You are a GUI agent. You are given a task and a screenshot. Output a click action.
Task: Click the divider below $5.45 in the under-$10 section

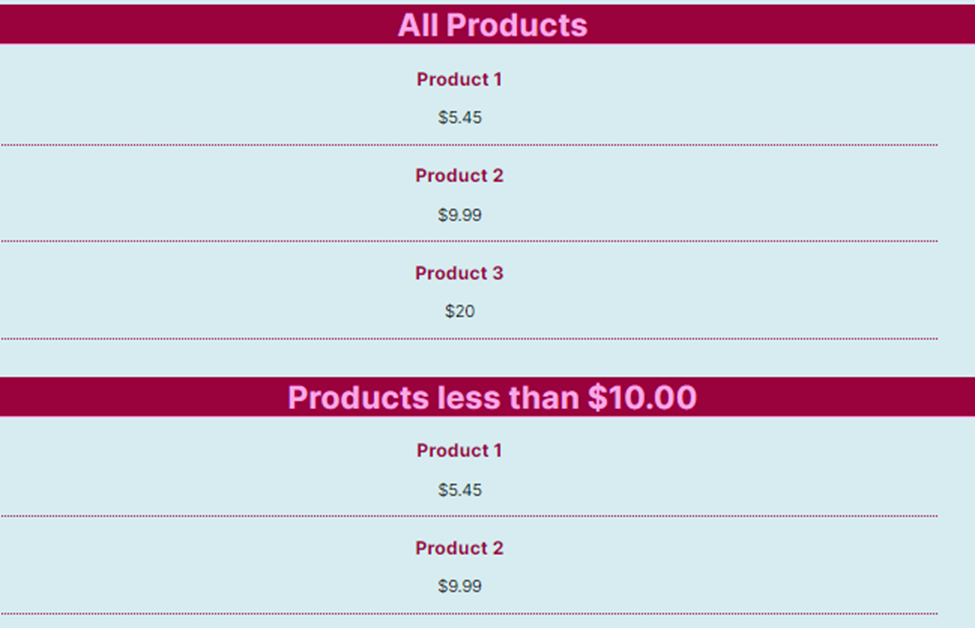tap(468, 517)
